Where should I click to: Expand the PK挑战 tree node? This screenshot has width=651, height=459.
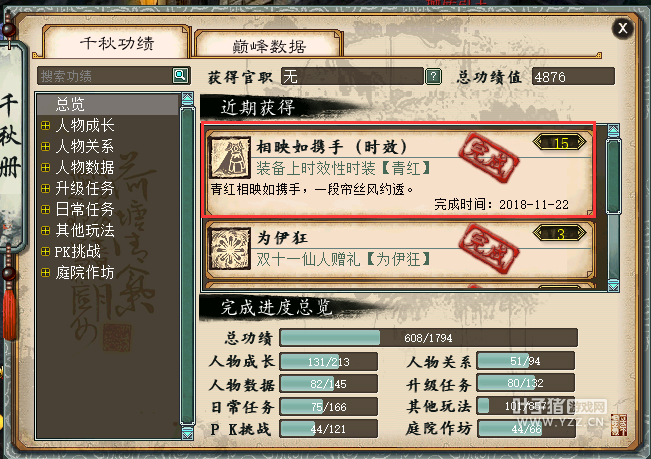46,251
